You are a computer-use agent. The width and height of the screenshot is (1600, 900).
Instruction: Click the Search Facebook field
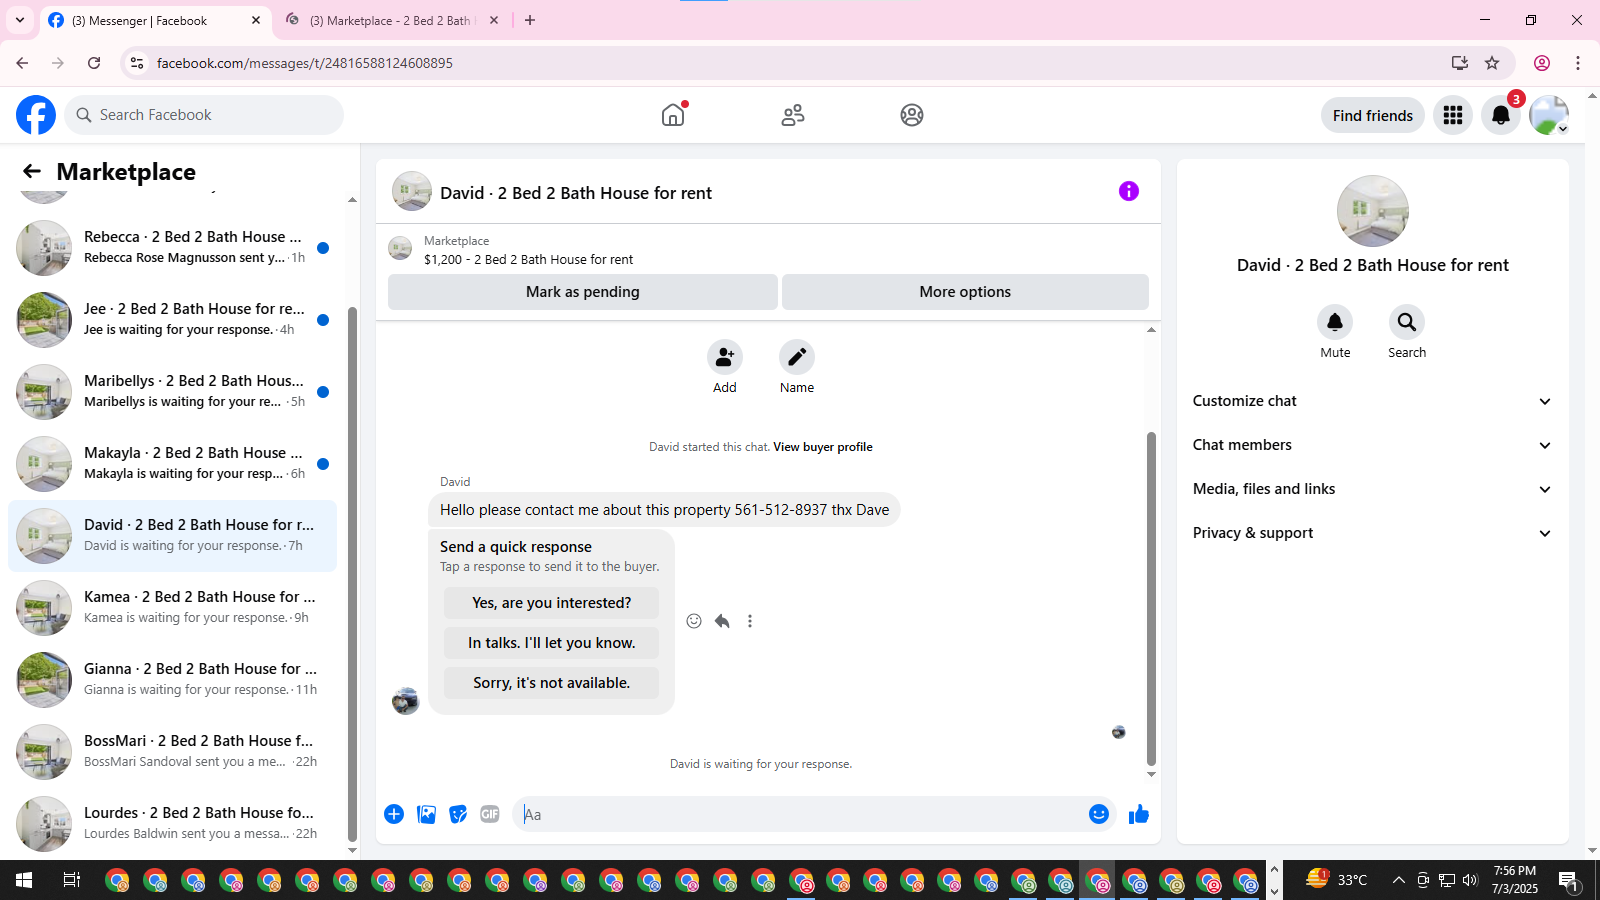coord(204,115)
